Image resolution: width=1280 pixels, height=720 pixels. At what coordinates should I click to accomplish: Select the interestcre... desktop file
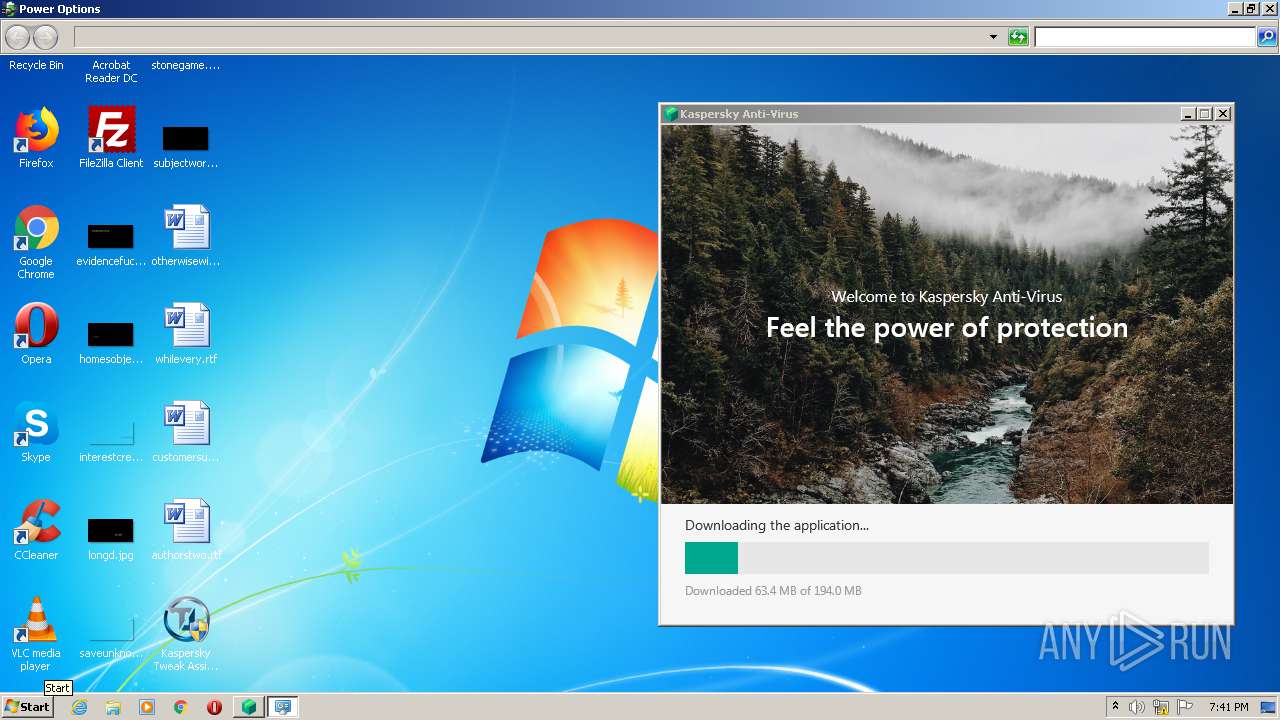(x=111, y=440)
